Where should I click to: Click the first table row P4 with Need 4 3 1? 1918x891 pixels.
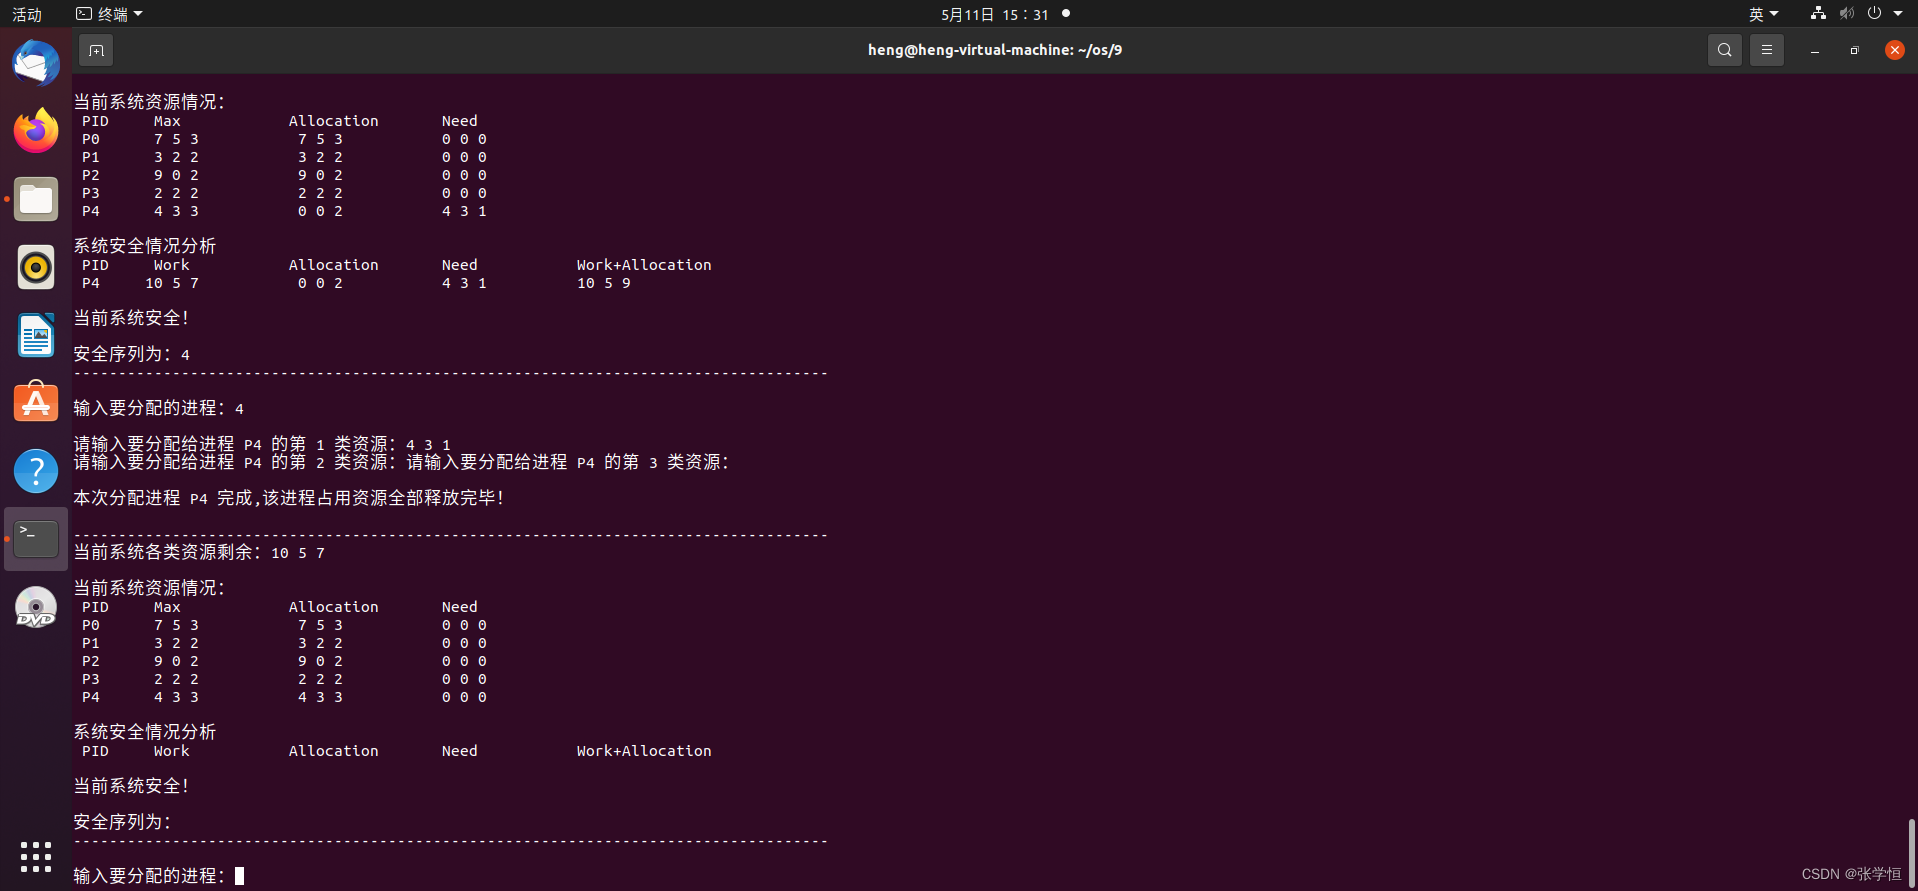tap(284, 211)
